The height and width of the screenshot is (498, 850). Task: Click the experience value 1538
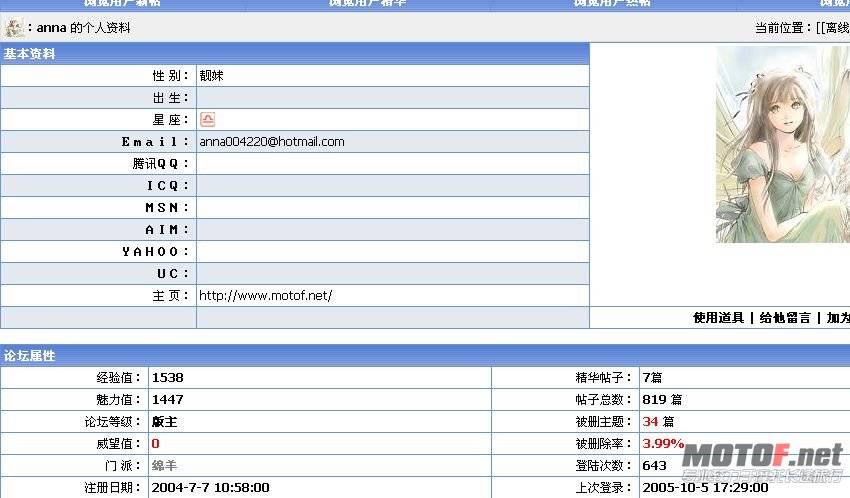(x=168, y=378)
